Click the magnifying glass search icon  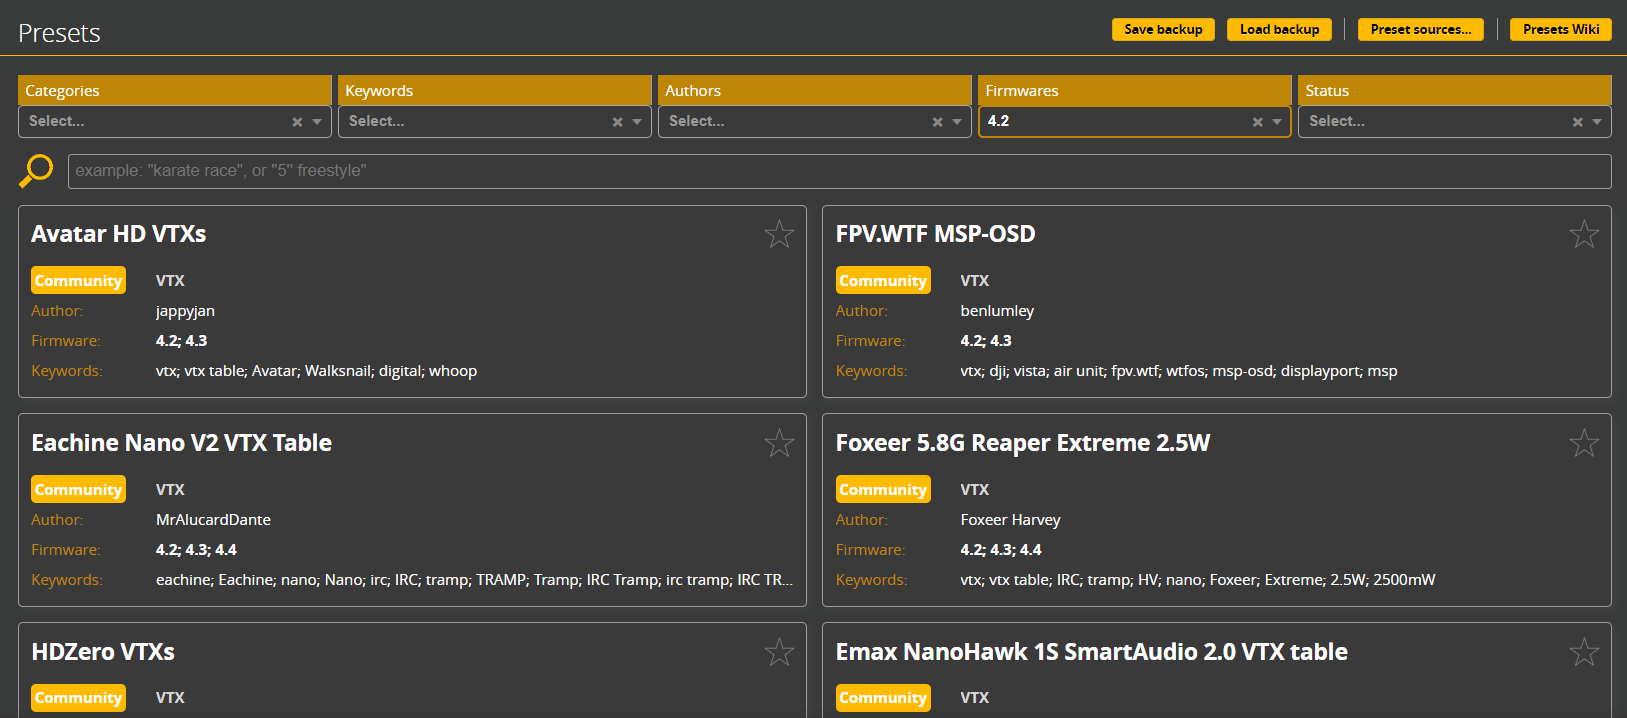click(x=36, y=170)
